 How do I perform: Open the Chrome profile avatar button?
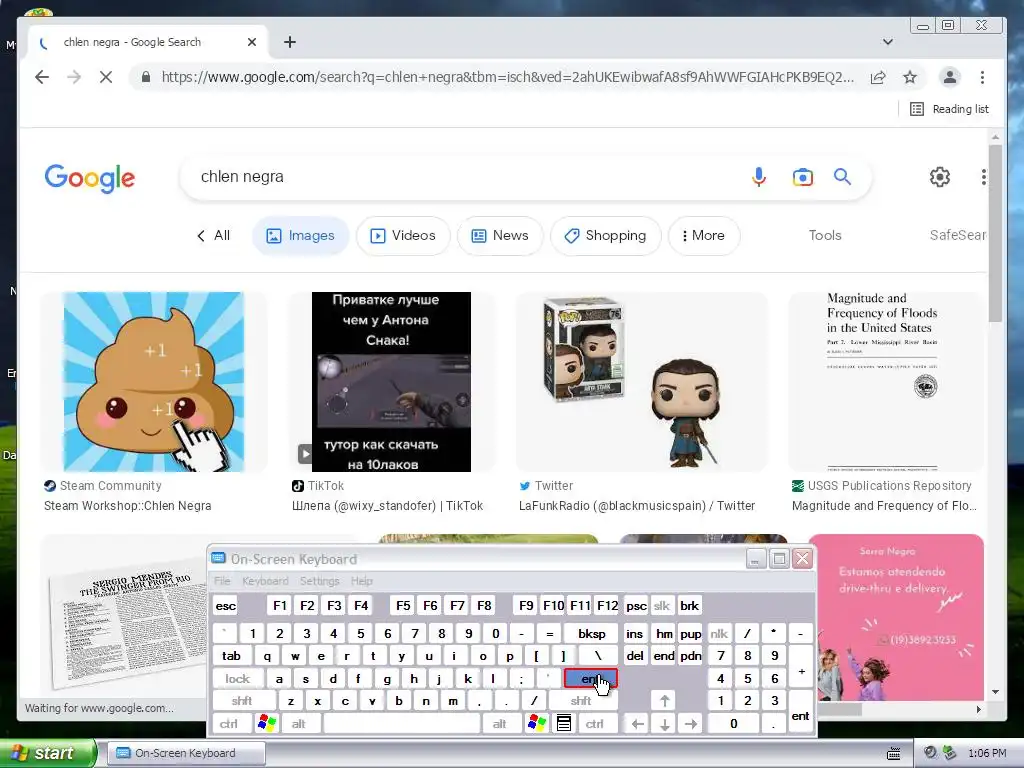click(950, 77)
